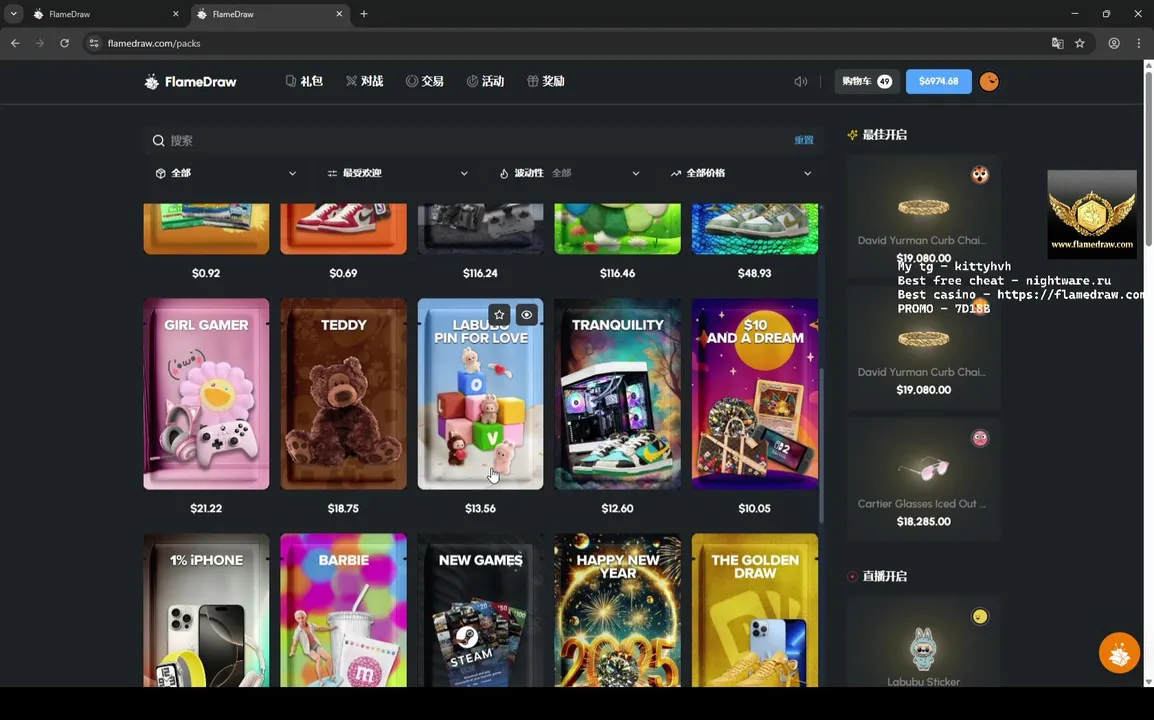Open the 1% iPhone pack
1154x720 pixels.
pyautogui.click(x=206, y=610)
